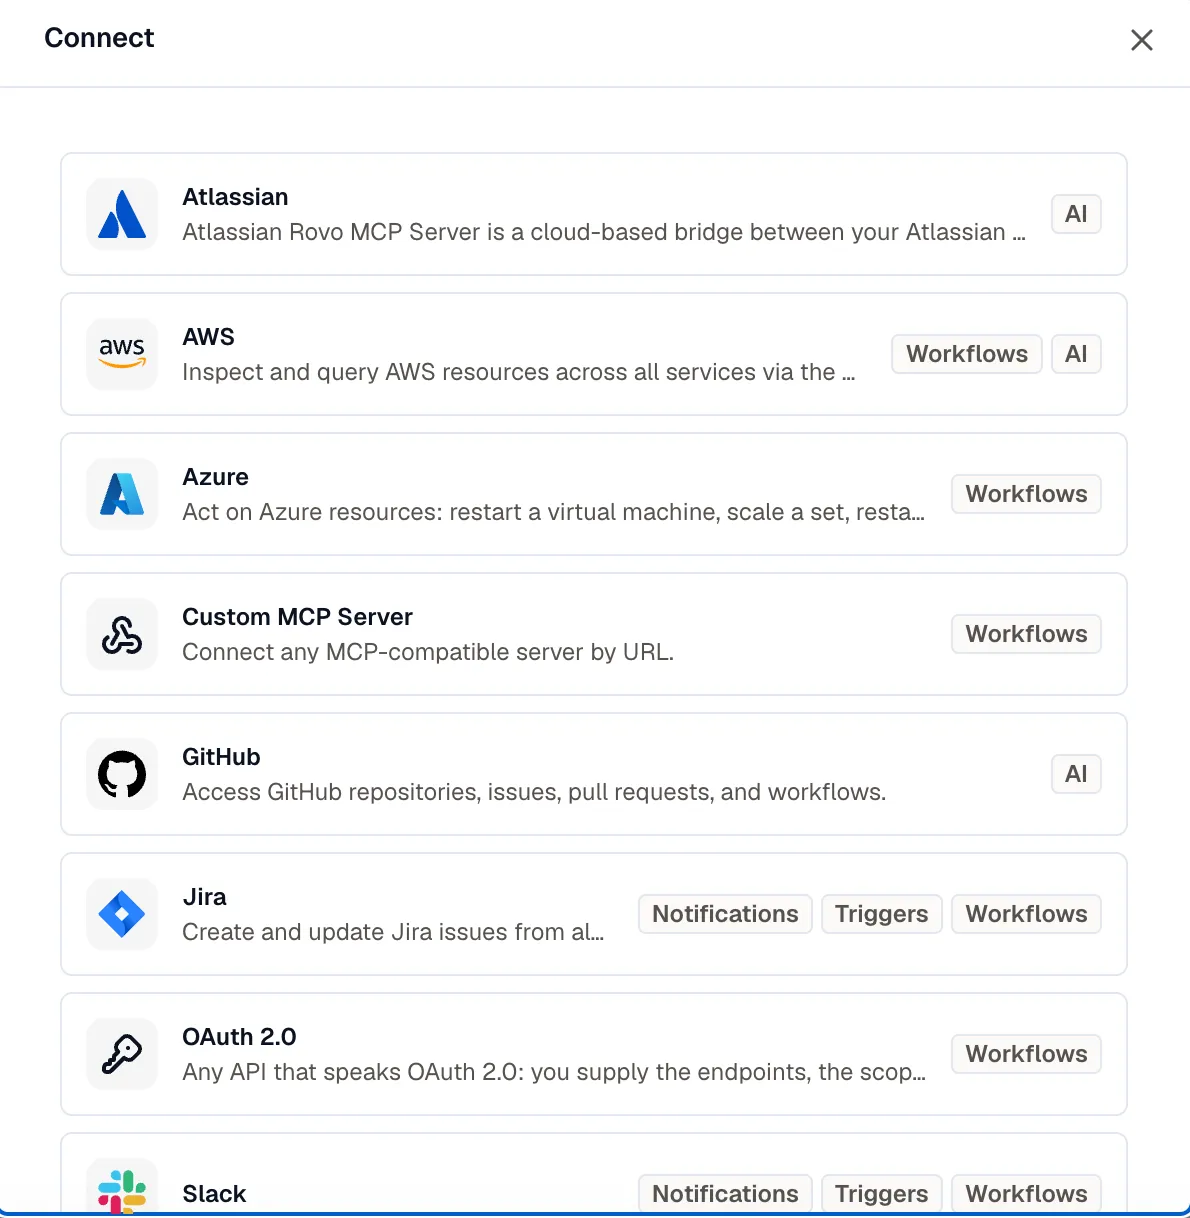The width and height of the screenshot is (1190, 1218).
Task: Click the Workflows tag on AWS
Action: click(967, 354)
